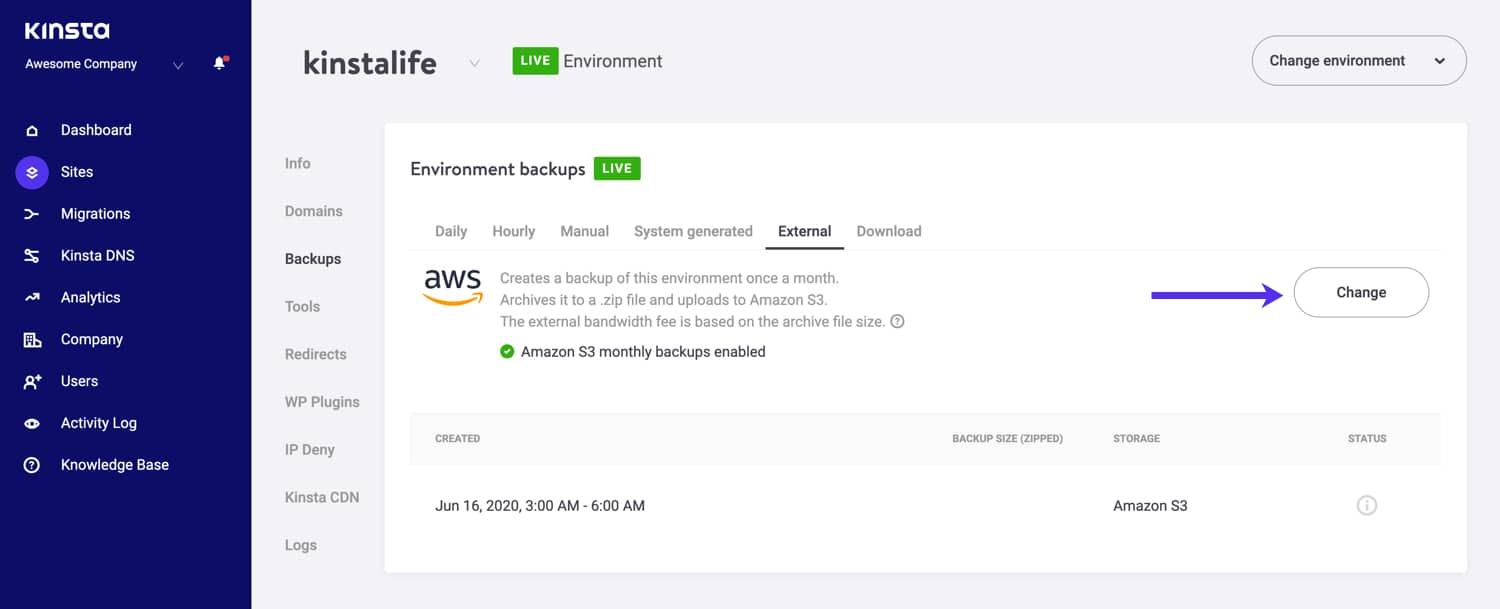The image size is (1500, 609).
Task: Click the LIVE badge beside Environment backups
Action: pyautogui.click(x=617, y=169)
